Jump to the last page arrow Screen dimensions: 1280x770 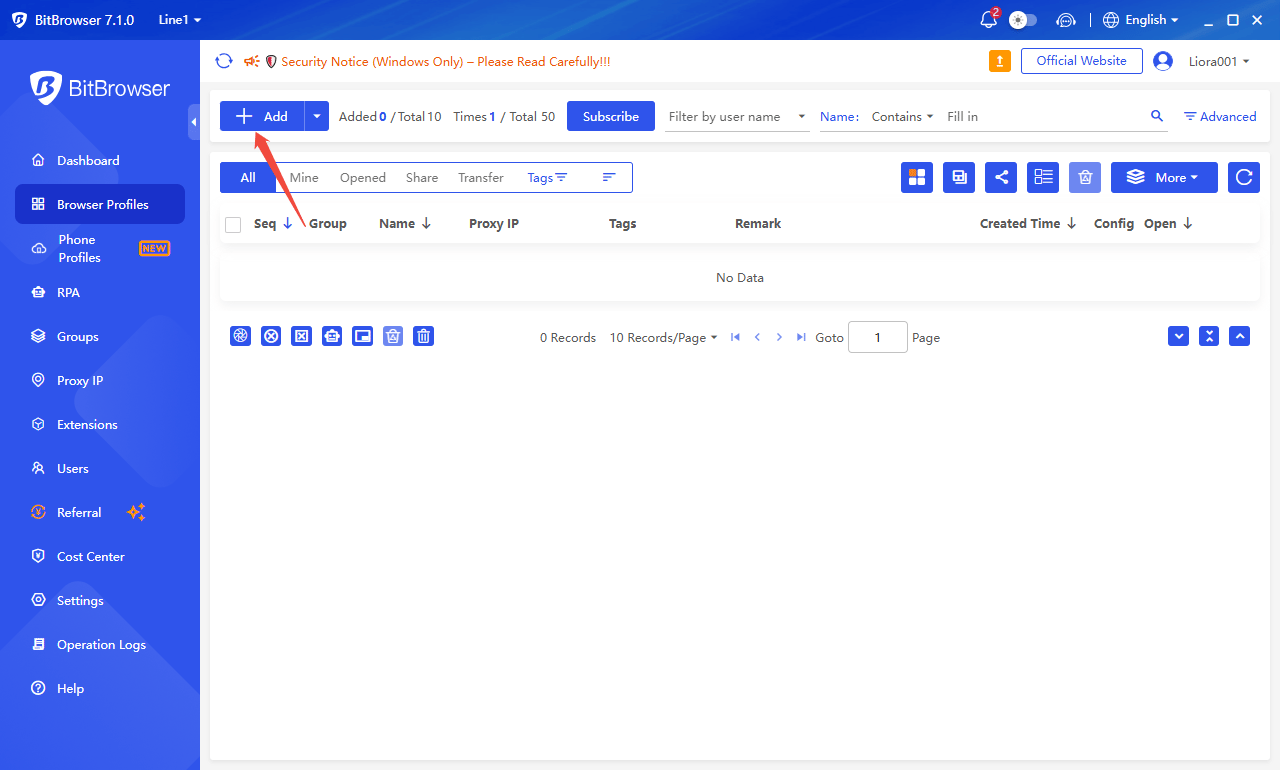click(x=801, y=337)
